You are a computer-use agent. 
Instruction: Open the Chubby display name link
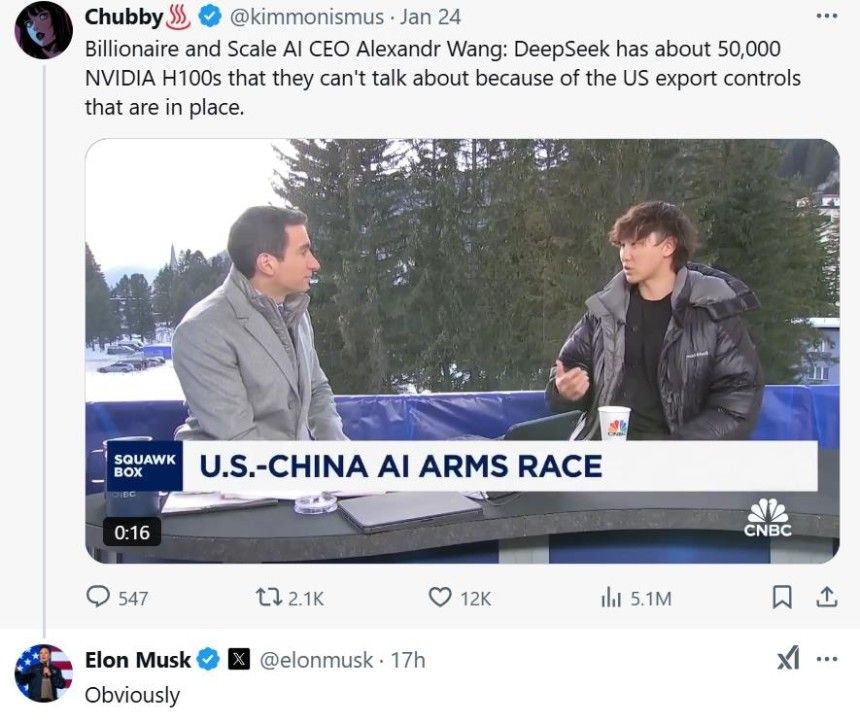123,17
